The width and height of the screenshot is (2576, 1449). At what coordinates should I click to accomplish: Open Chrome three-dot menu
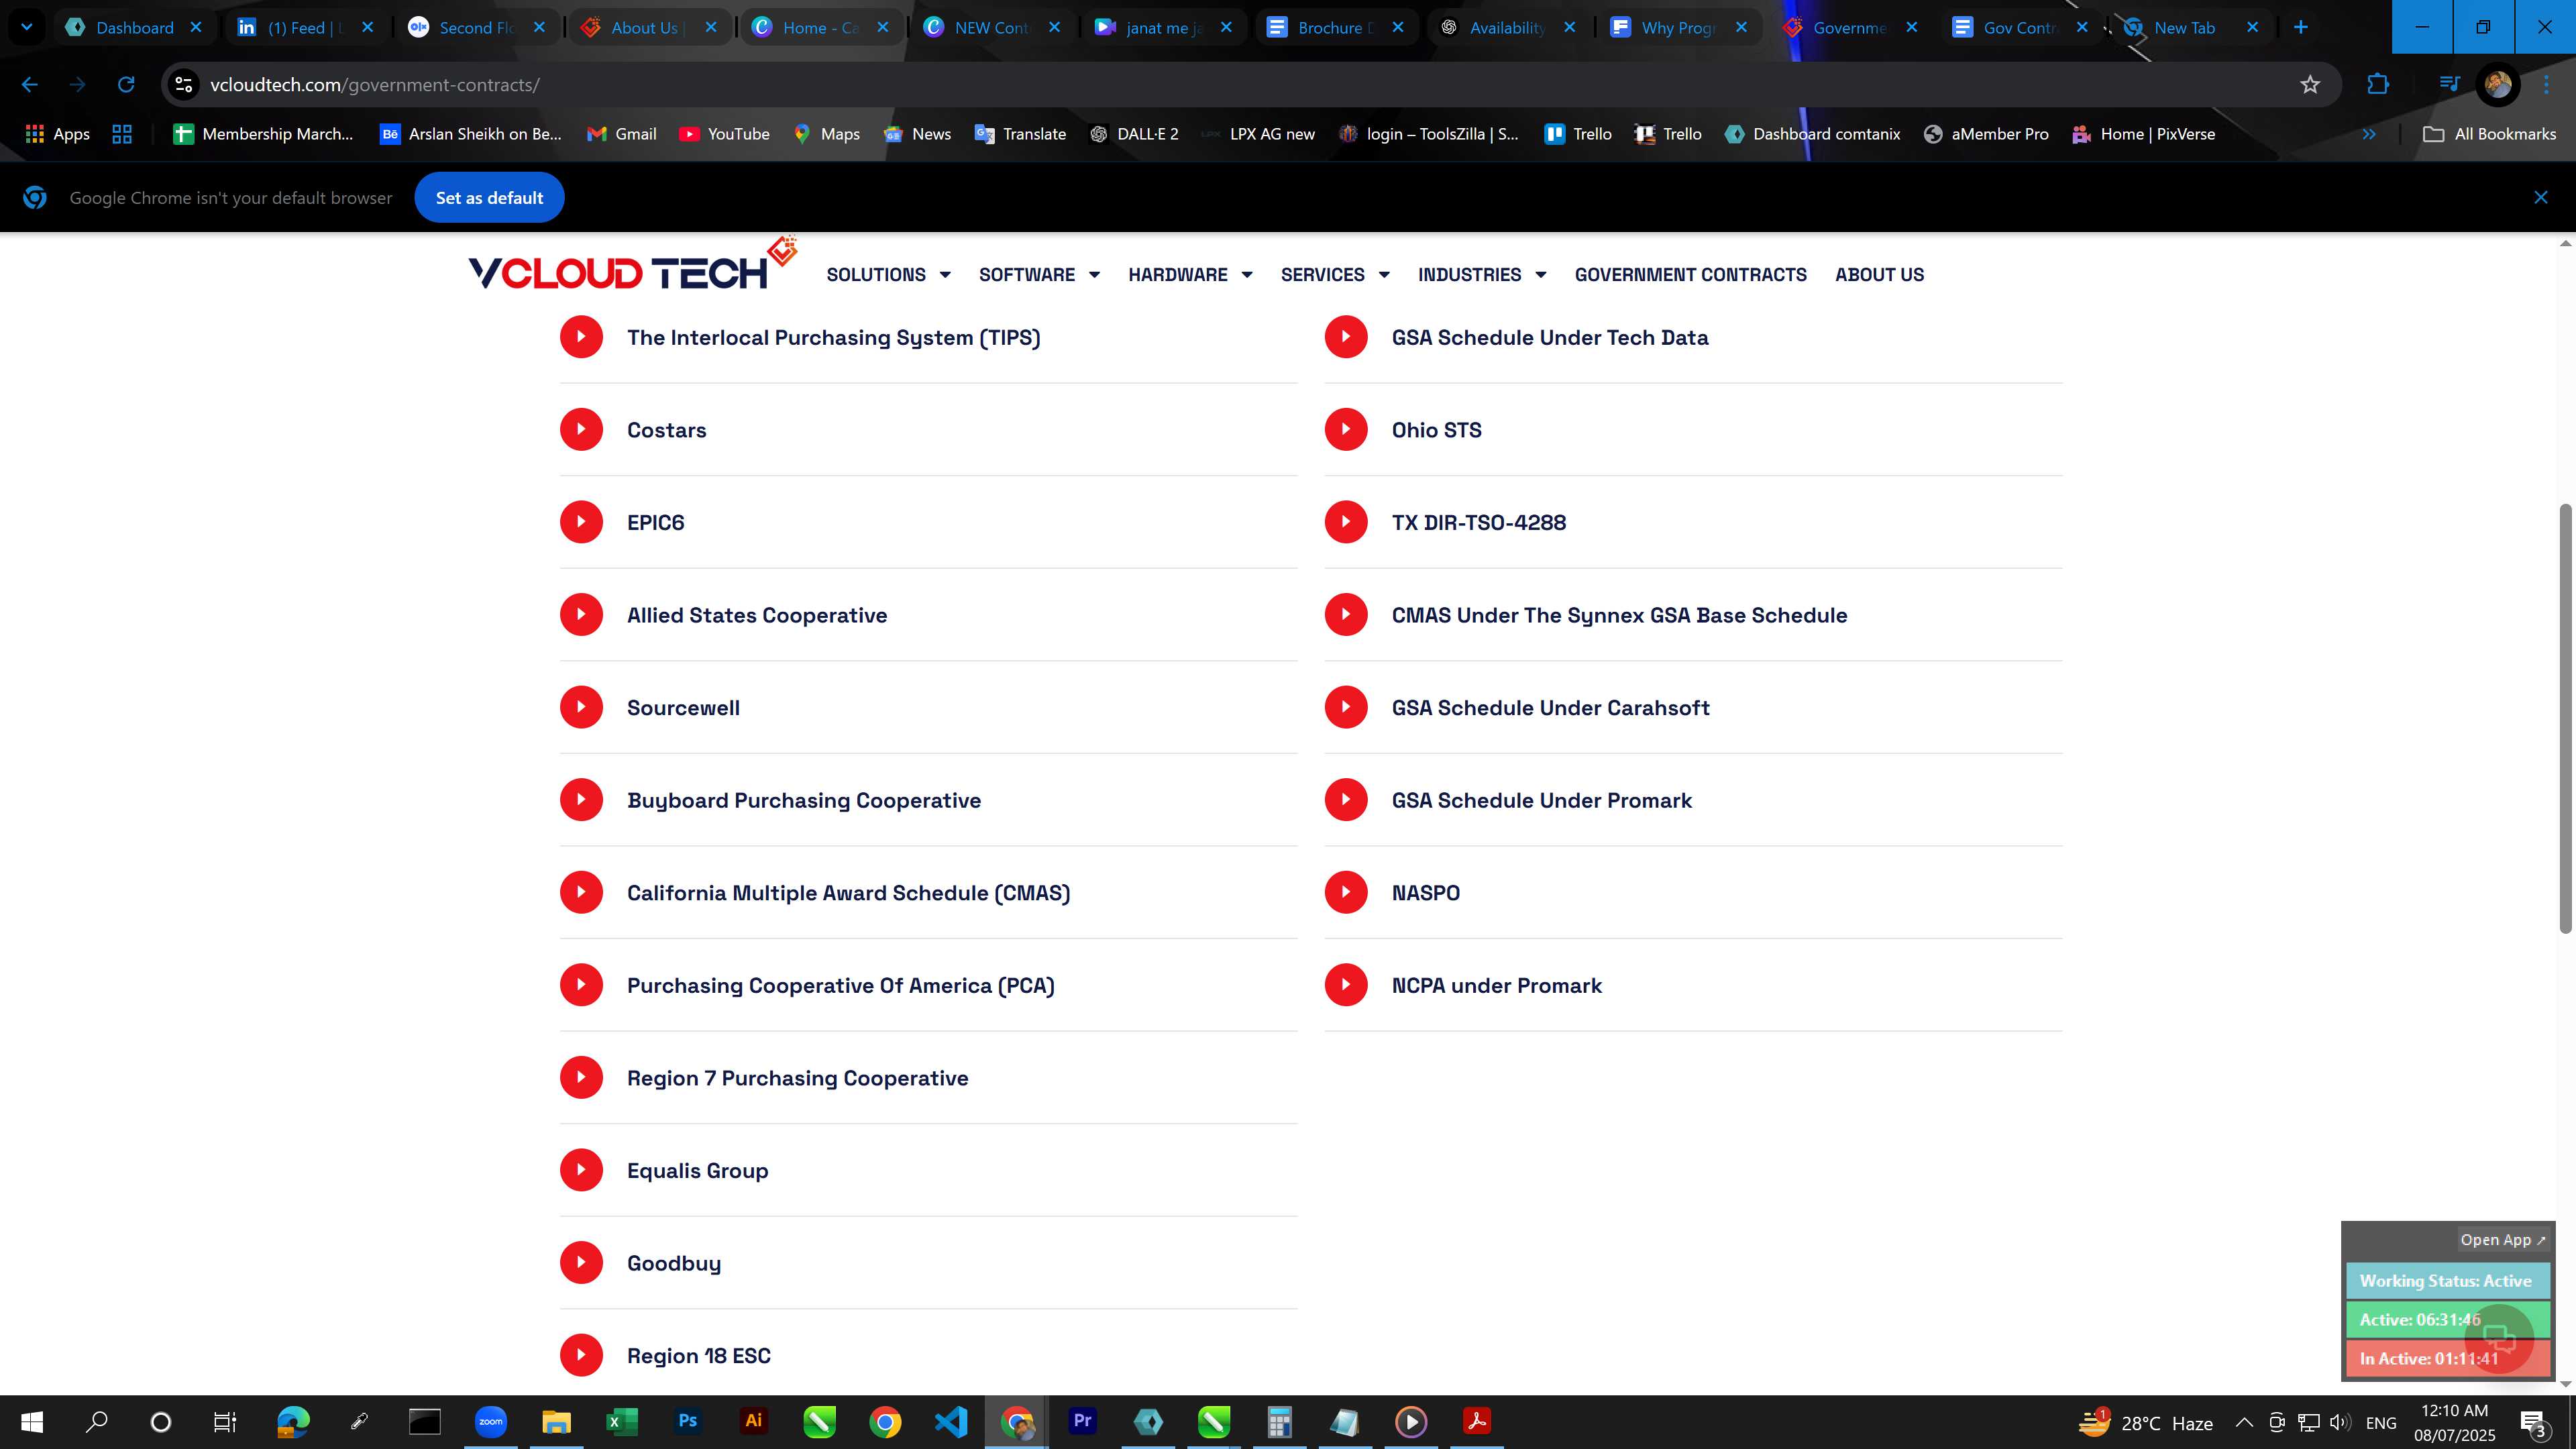pyautogui.click(x=2547, y=85)
